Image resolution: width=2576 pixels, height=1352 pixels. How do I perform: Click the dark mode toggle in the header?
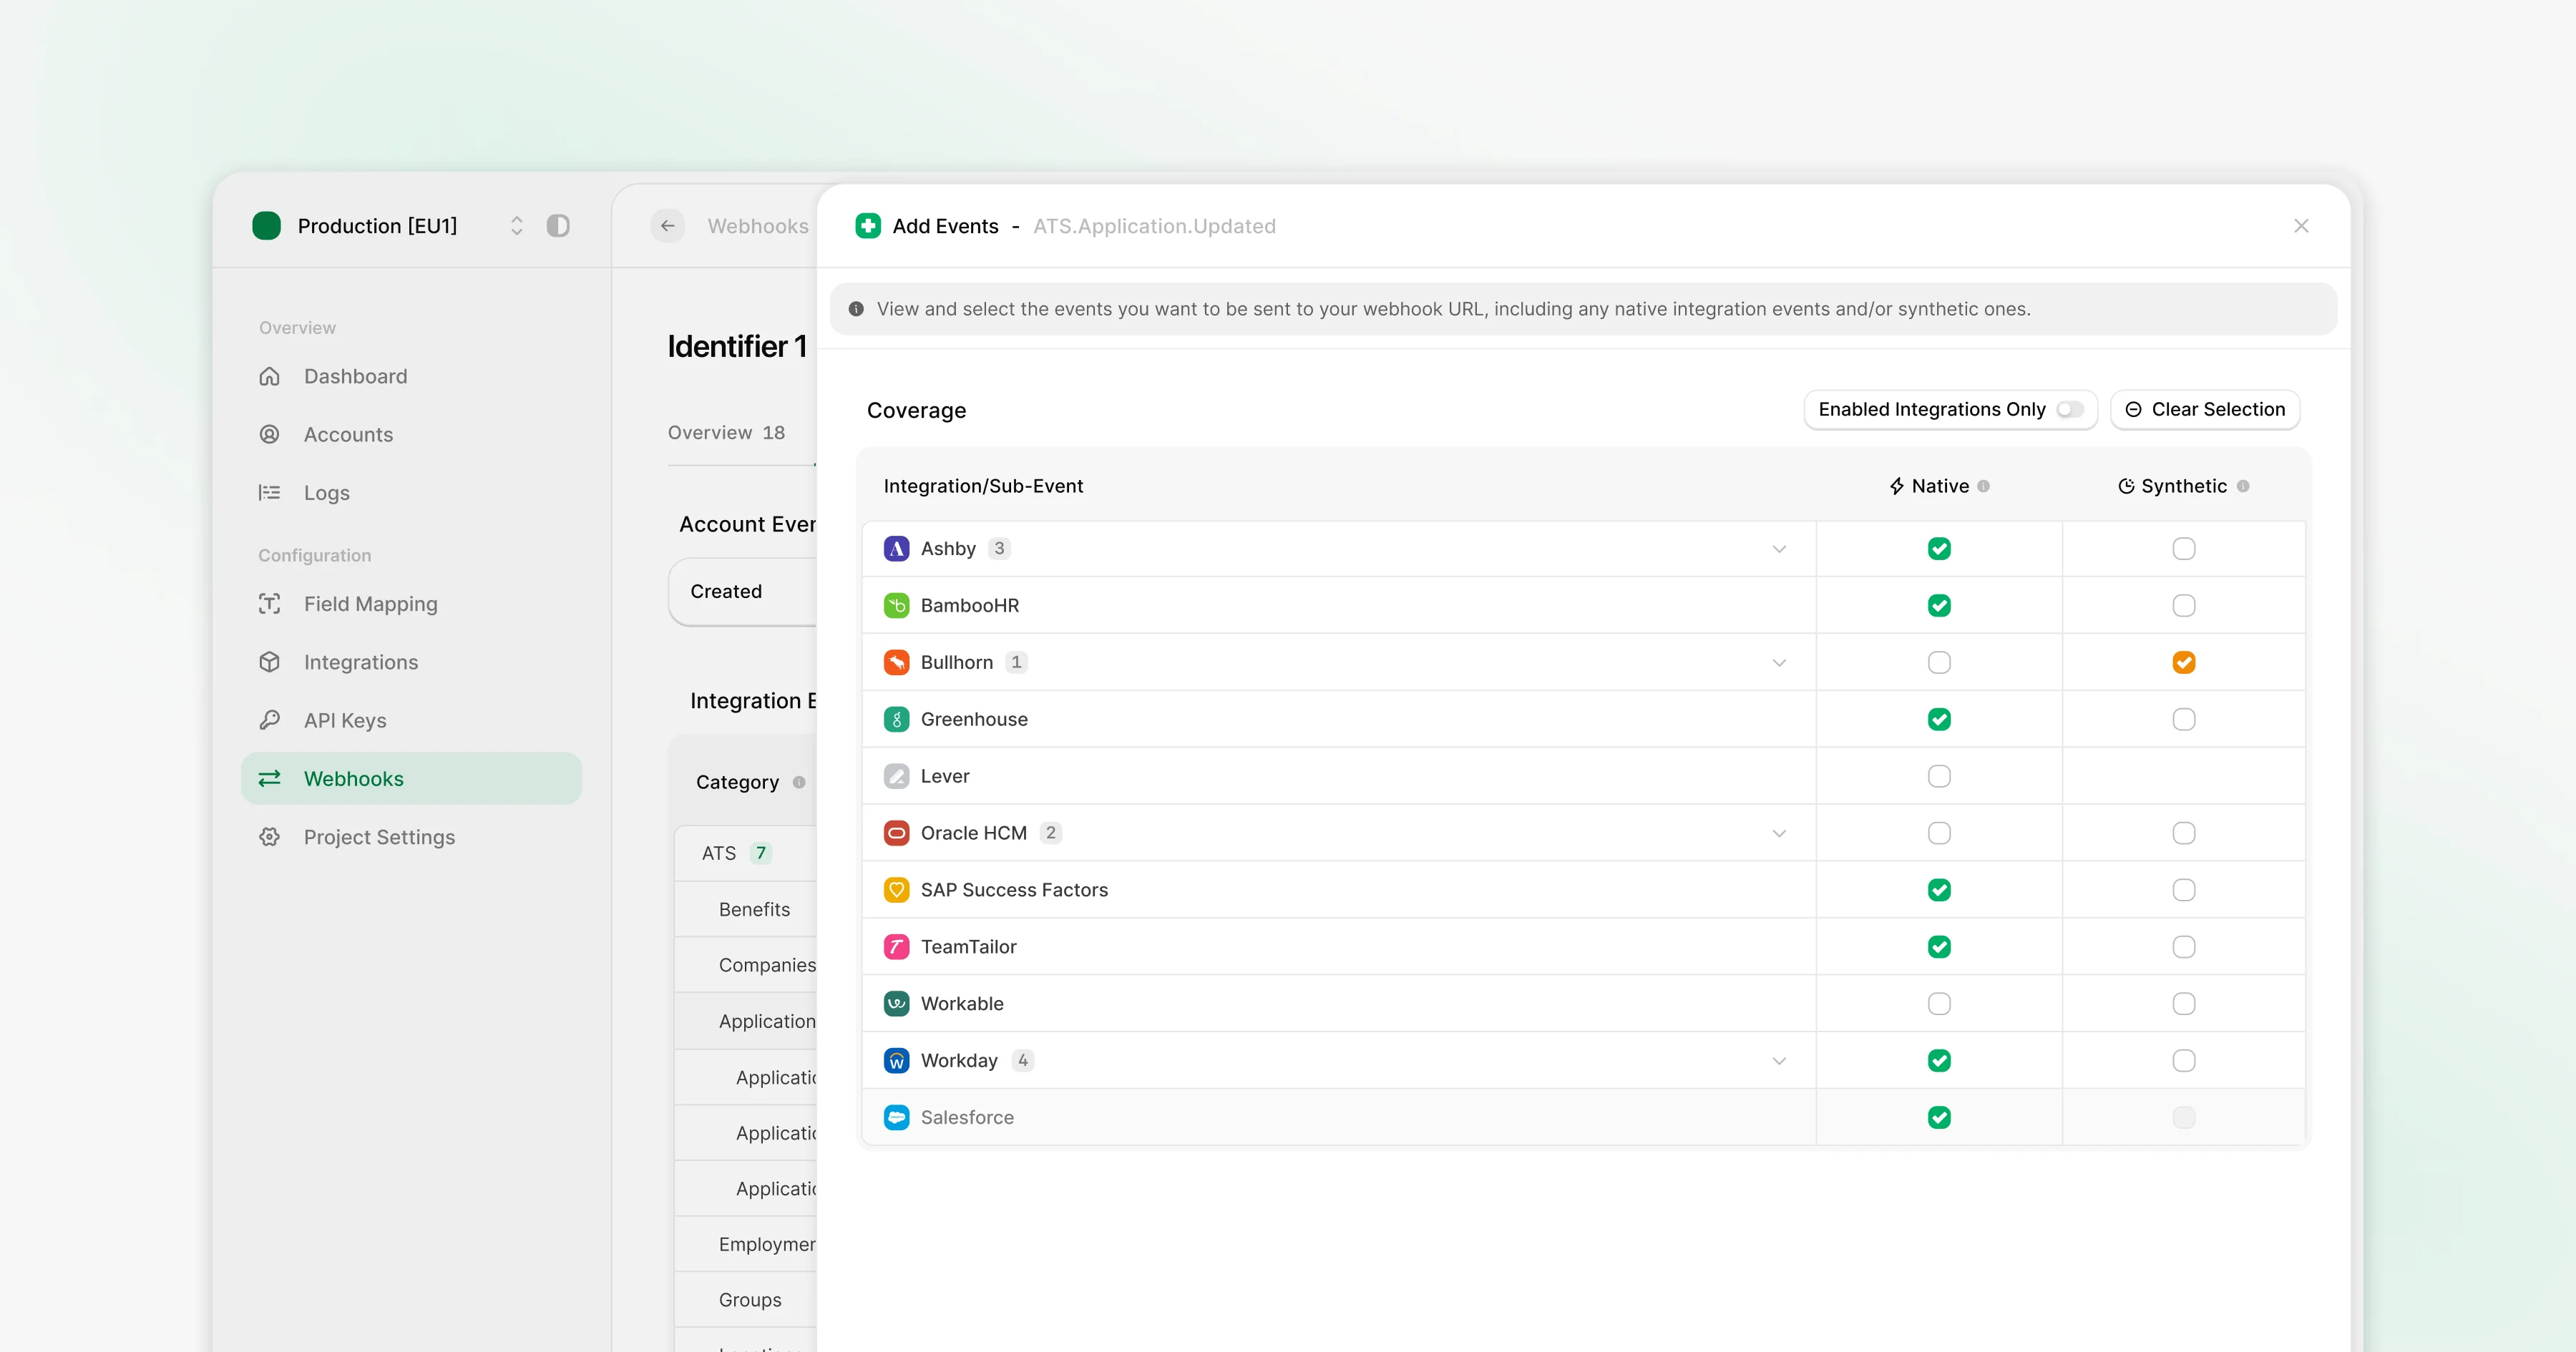pos(559,226)
